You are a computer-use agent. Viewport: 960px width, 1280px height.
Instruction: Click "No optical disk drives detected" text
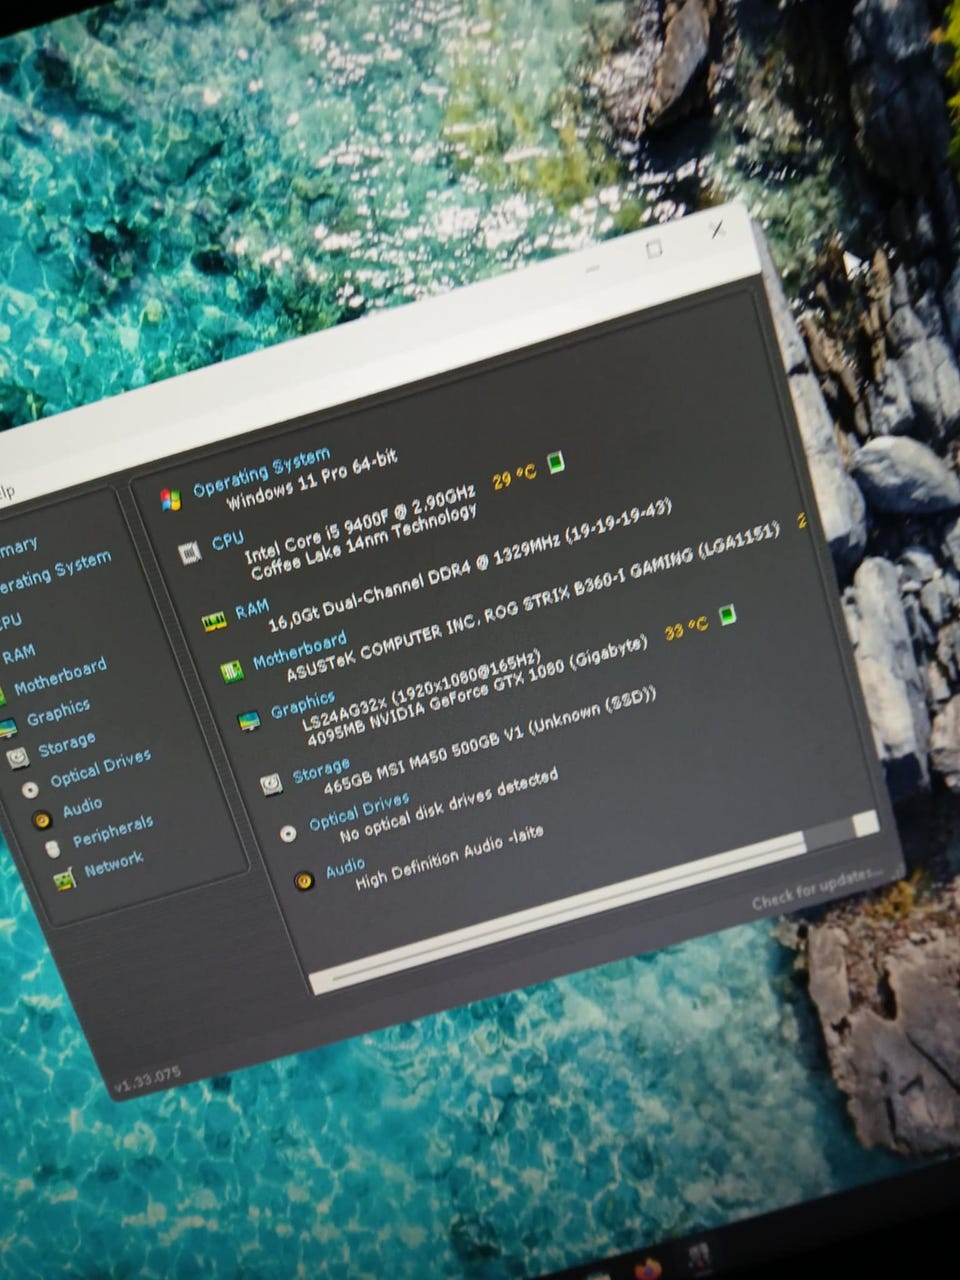[x=448, y=806]
